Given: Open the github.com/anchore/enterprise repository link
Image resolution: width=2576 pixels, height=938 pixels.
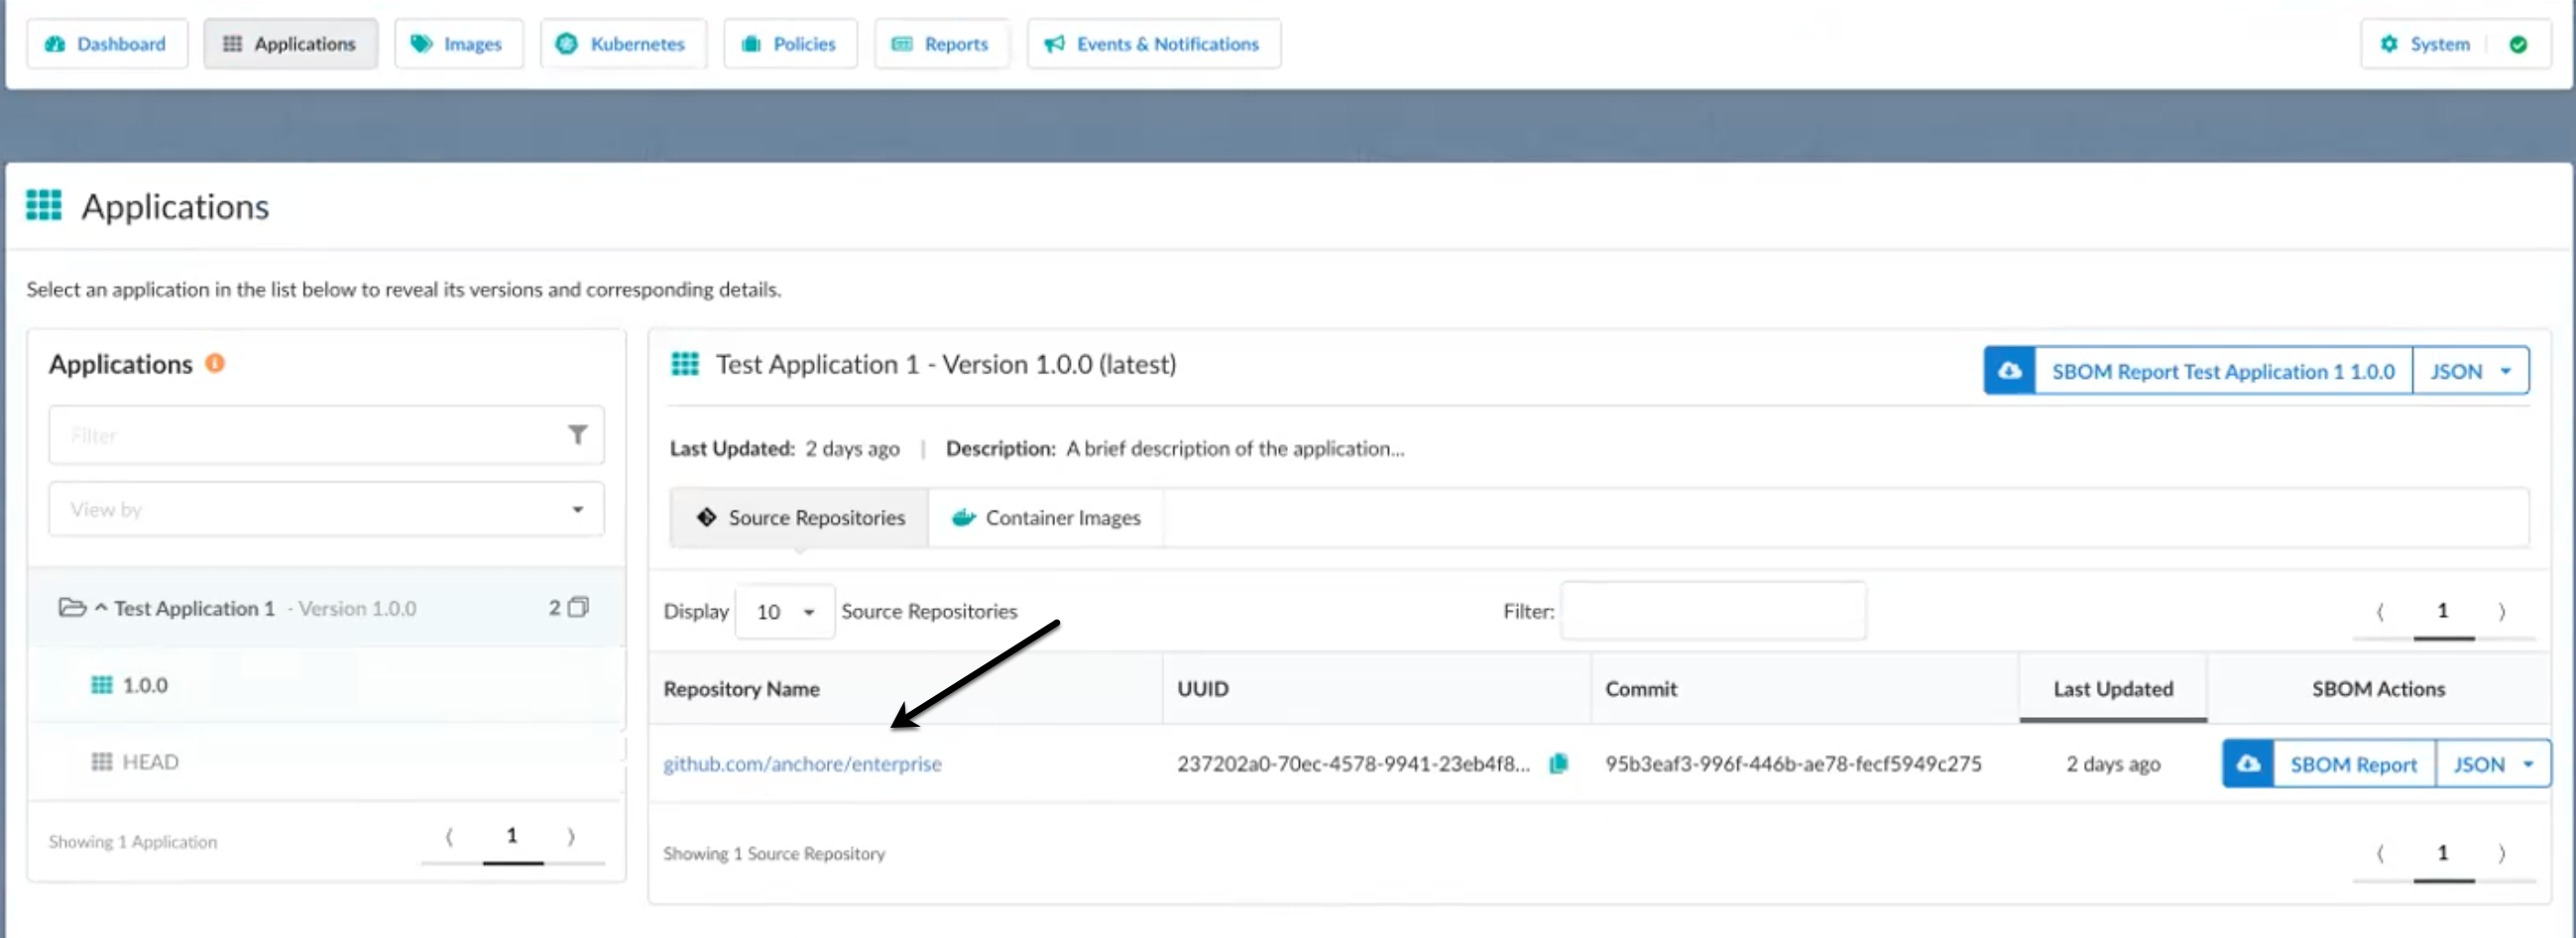Looking at the screenshot, I should (x=803, y=763).
